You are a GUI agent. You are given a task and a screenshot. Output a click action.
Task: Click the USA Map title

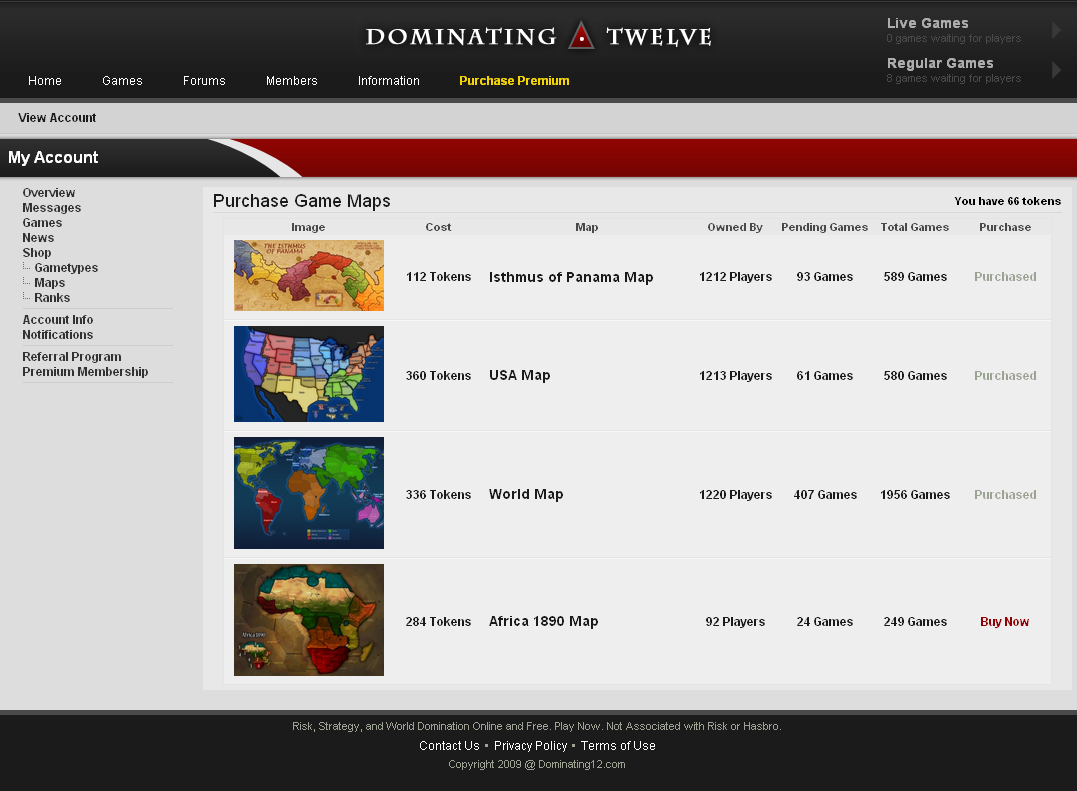(519, 376)
